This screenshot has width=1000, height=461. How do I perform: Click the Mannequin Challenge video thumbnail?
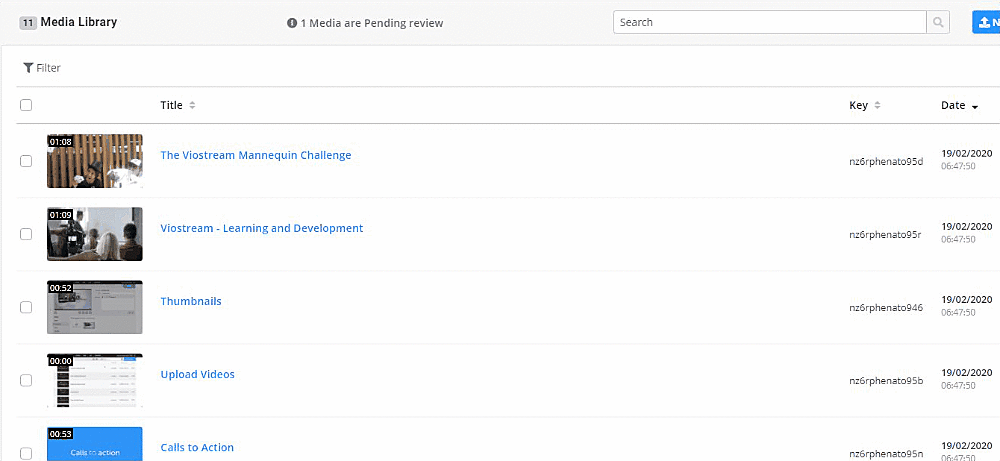pyautogui.click(x=95, y=161)
